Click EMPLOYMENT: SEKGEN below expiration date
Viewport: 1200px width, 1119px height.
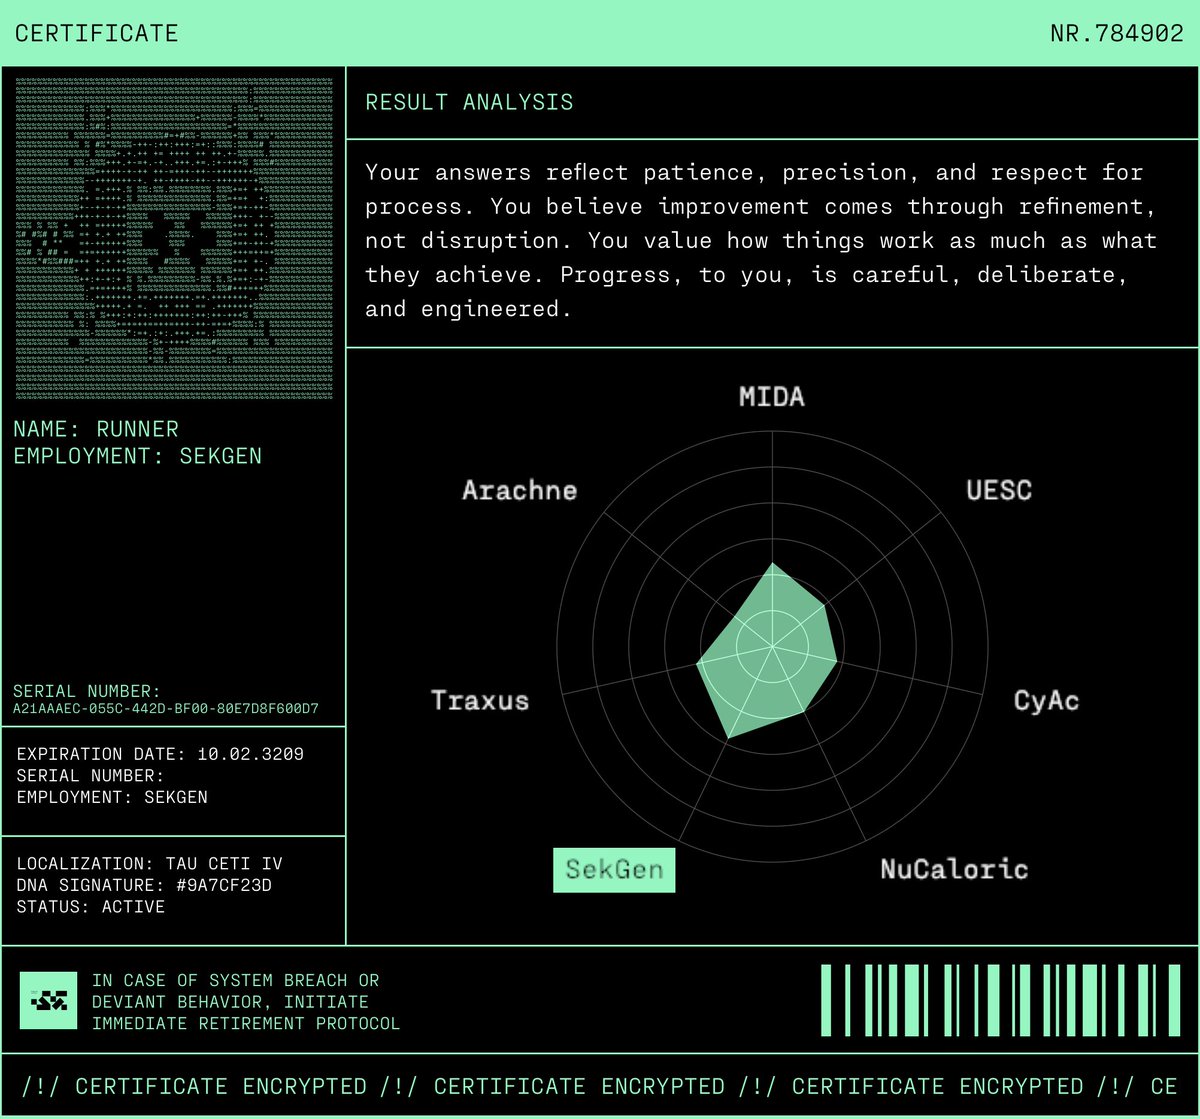tap(112, 798)
